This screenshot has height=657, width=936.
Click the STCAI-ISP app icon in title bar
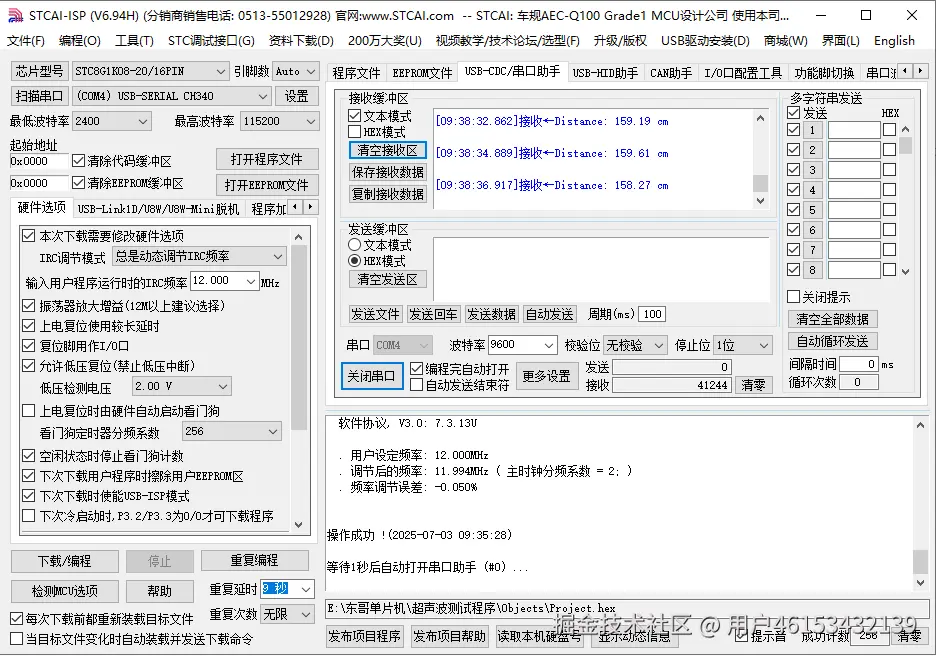[15, 15]
